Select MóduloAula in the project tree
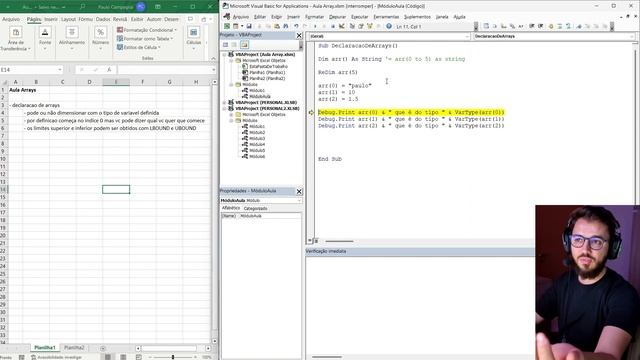640x360 pixels. (260, 96)
